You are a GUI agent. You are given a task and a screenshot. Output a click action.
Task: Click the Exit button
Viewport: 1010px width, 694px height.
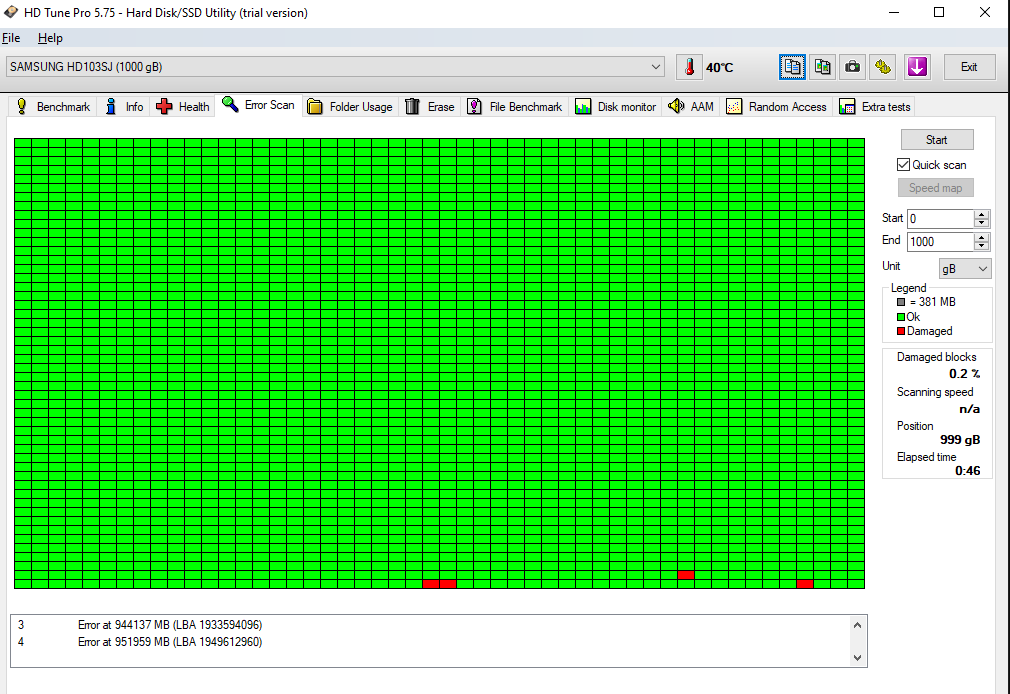969,67
